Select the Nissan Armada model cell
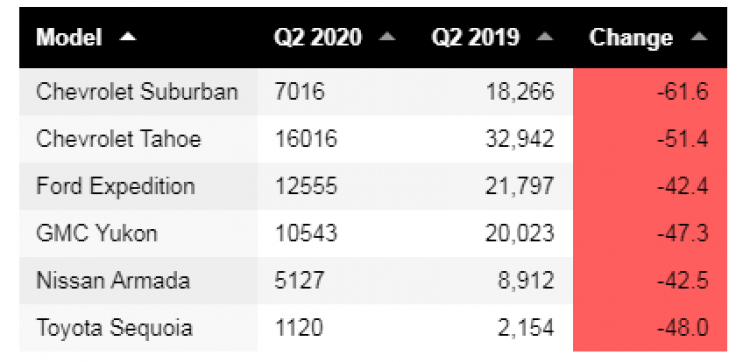Image resolution: width=750 pixels, height=362 pixels. pos(138,280)
